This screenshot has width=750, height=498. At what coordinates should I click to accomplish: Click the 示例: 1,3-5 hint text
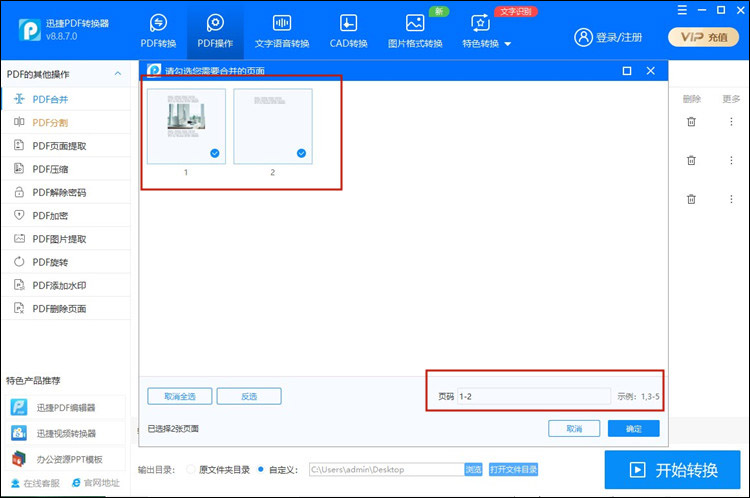pos(638,396)
